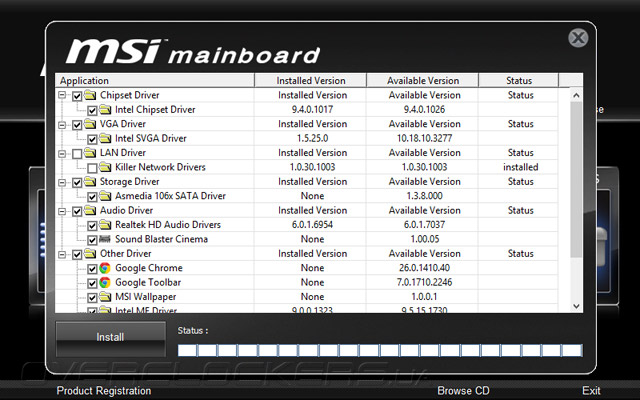Click the Intel Chipset Driver folder icon

coord(105,110)
